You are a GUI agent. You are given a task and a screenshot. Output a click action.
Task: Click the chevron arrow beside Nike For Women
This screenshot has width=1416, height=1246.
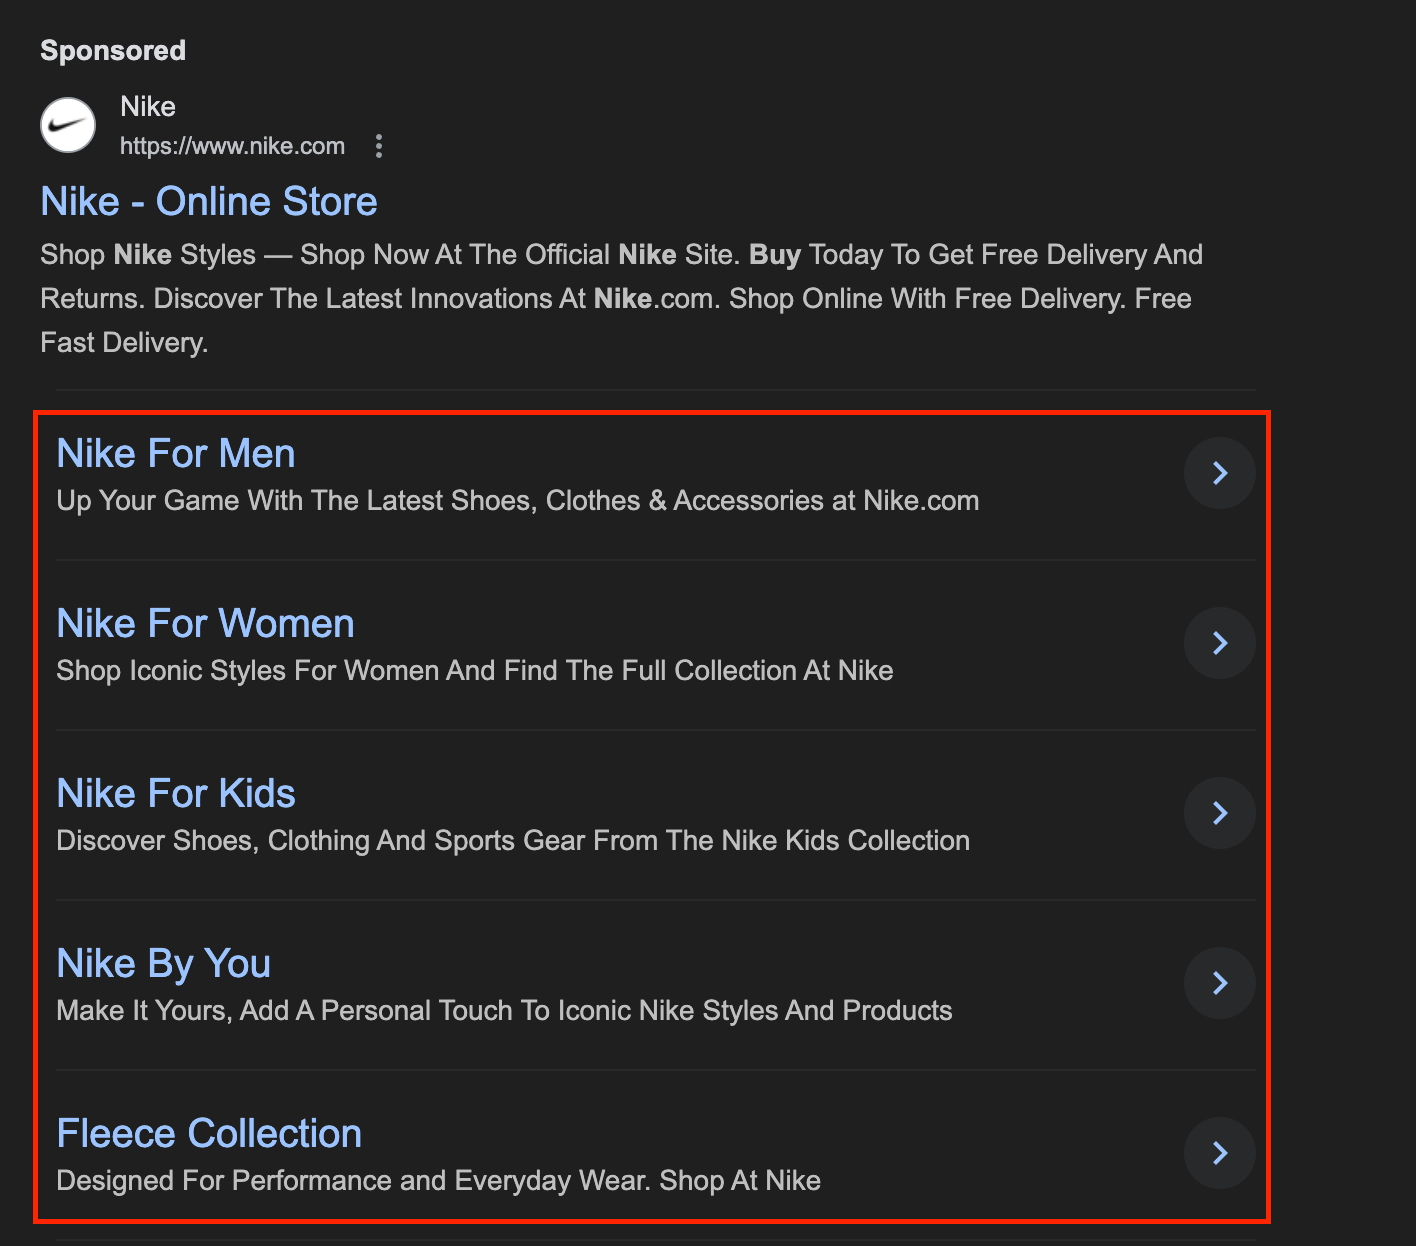(1220, 643)
